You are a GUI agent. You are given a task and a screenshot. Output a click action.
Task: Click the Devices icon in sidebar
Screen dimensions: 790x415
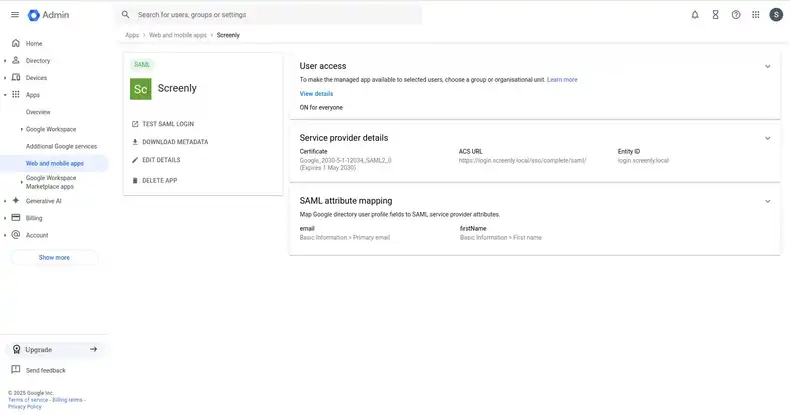coord(16,78)
